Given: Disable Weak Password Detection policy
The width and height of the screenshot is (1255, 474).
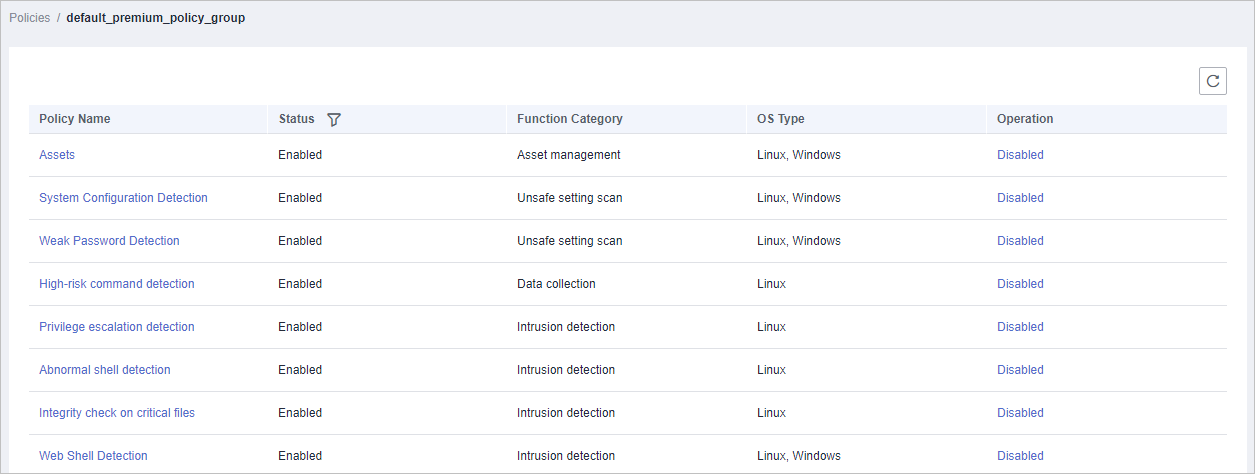Looking at the screenshot, I should [1020, 241].
